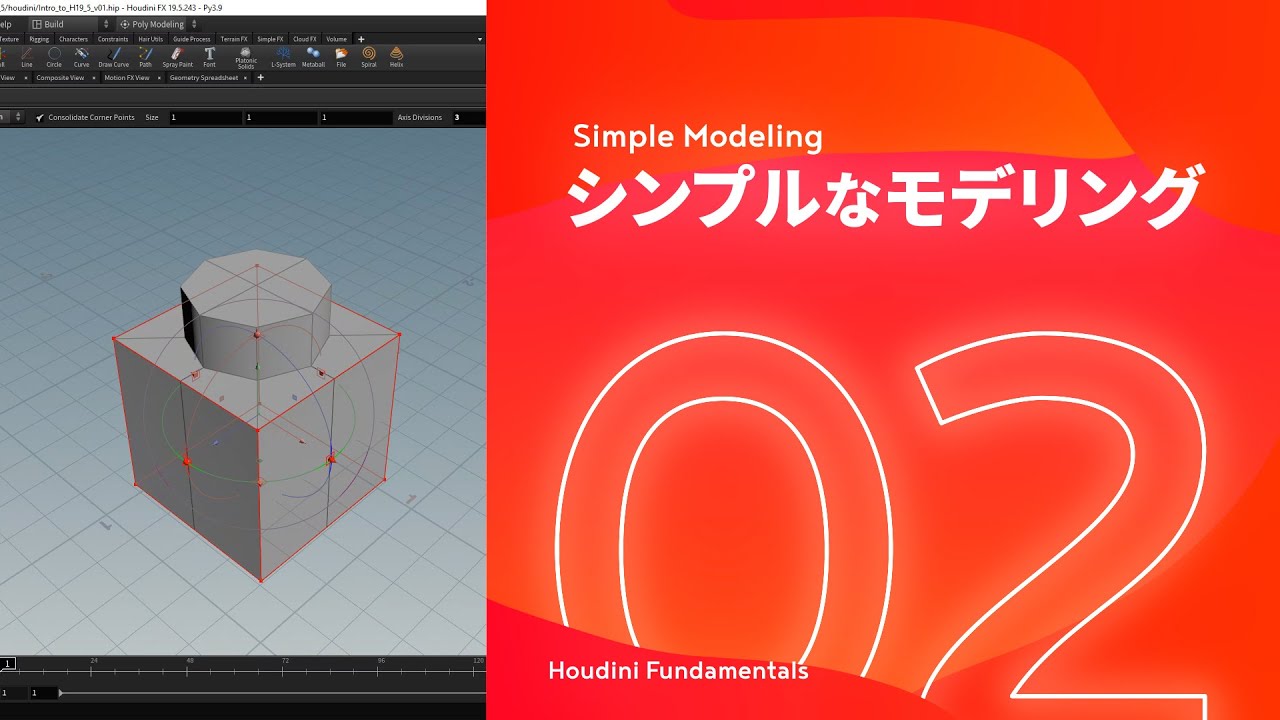
Task: Click the range slider start handle
Action: [x=60, y=692]
